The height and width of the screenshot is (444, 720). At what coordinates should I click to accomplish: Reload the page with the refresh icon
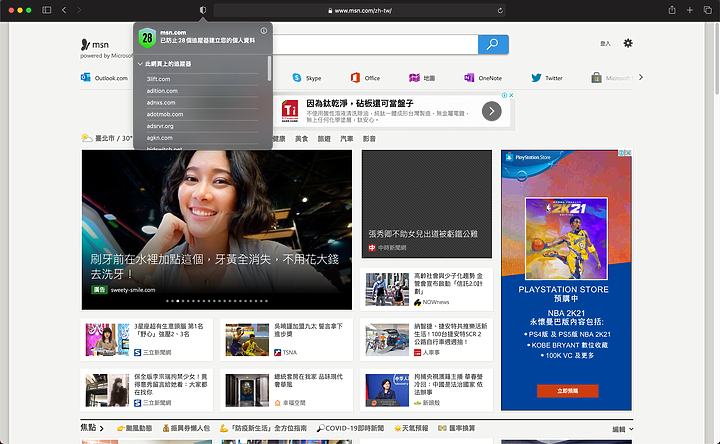point(500,10)
